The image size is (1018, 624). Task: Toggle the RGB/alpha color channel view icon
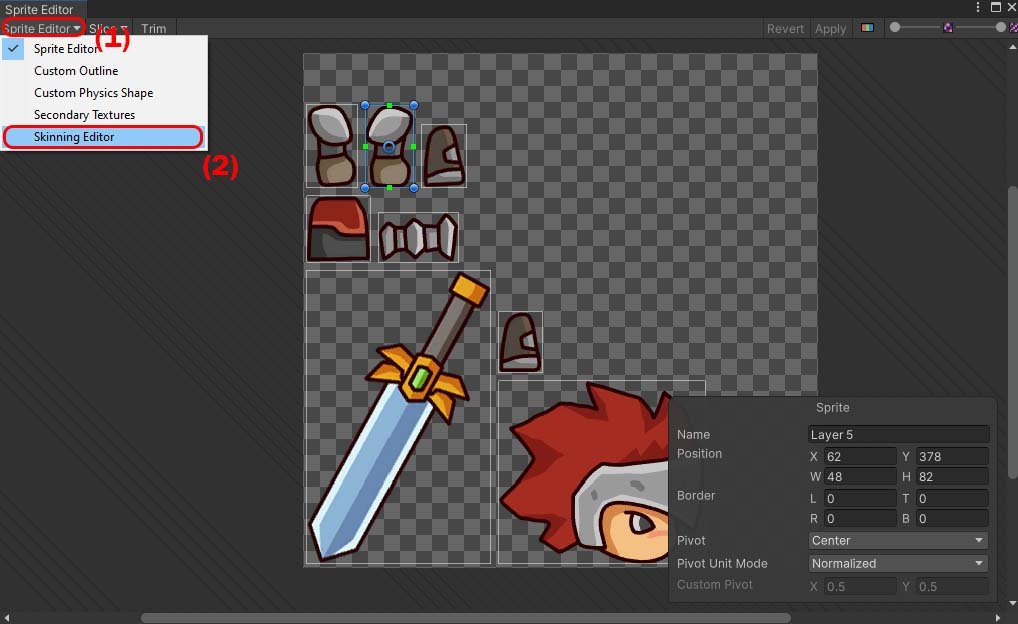[x=867, y=28]
